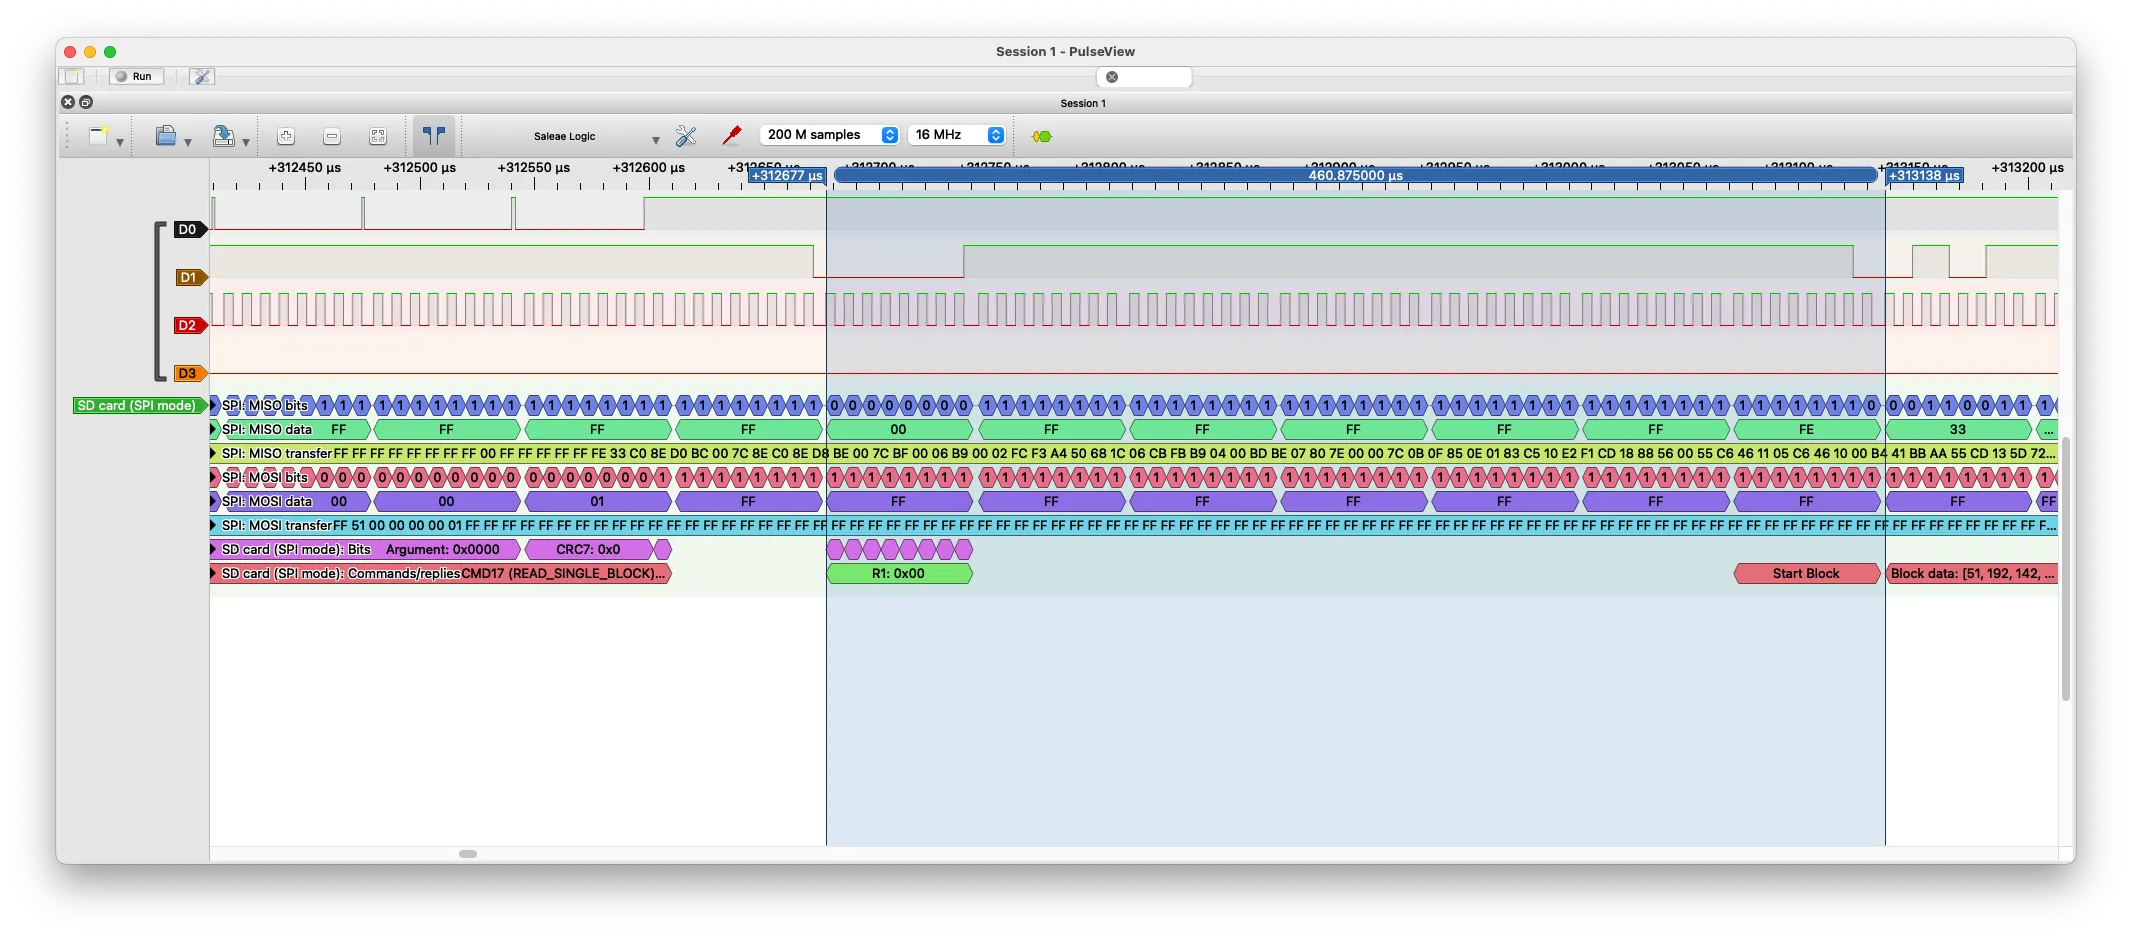Zoom in with the plus icon
This screenshot has width=2132, height=938.
coord(286,136)
